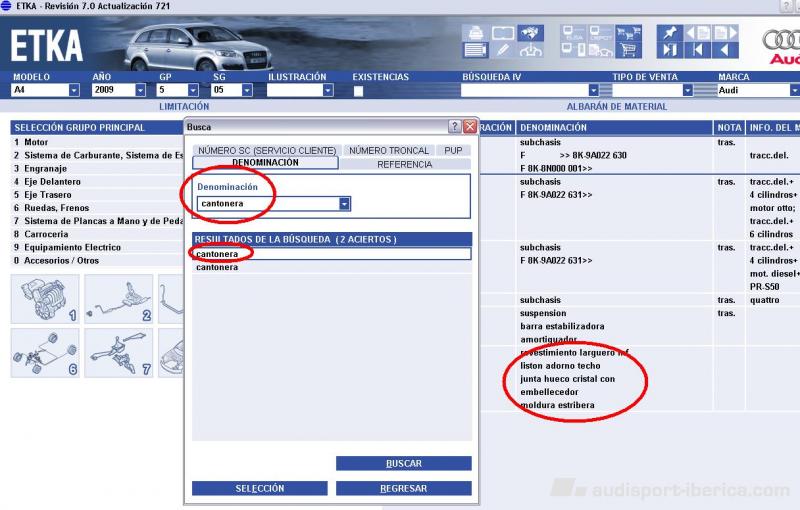Click the Busca dialog help question mark

click(454, 126)
